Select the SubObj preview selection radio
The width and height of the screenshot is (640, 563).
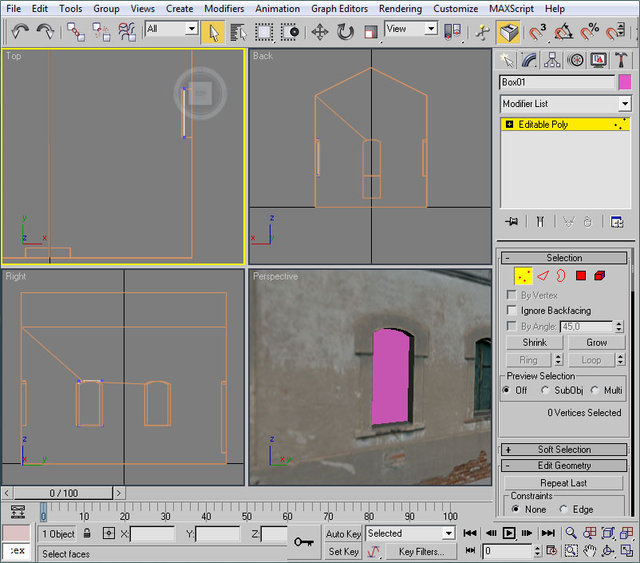pyautogui.click(x=546, y=390)
